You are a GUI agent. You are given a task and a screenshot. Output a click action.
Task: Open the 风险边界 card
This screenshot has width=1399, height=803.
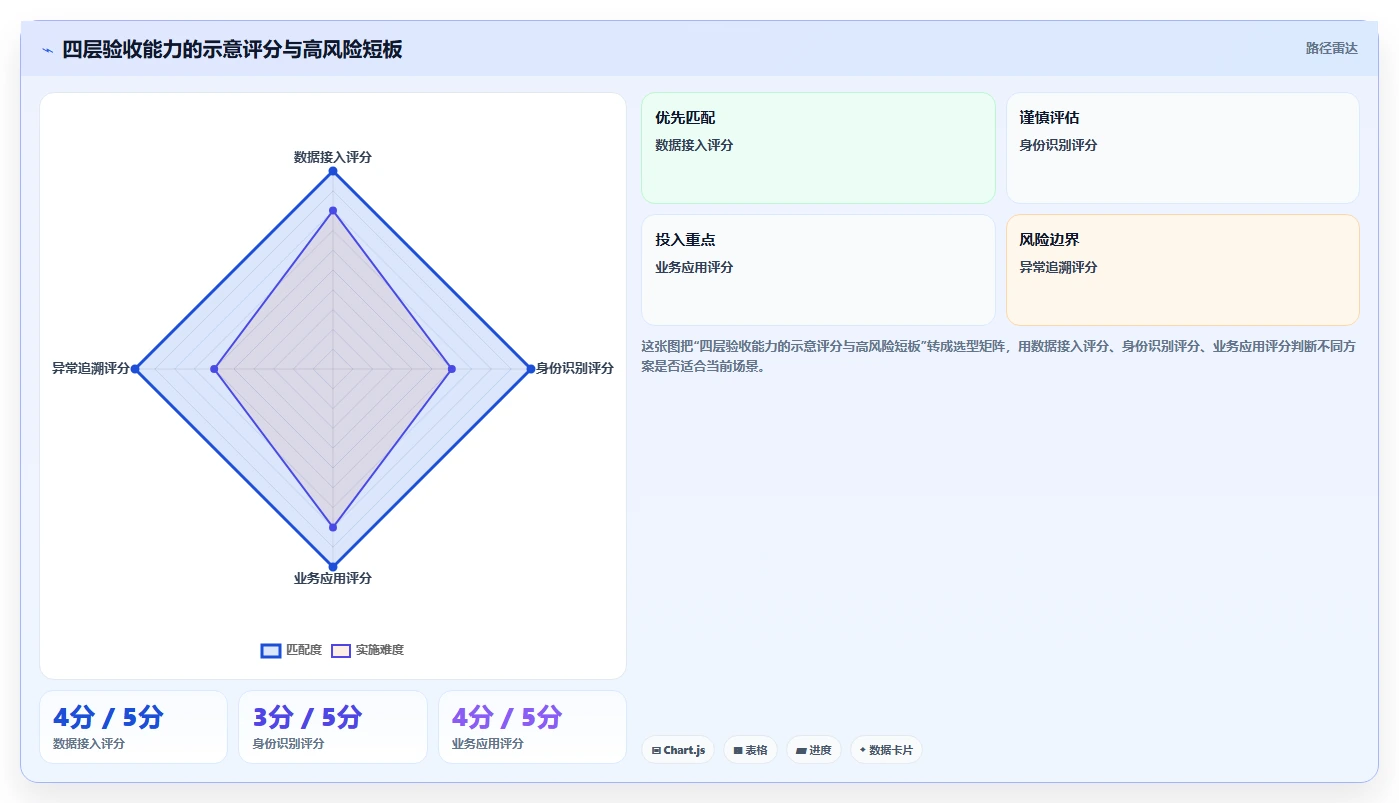click(x=1182, y=270)
